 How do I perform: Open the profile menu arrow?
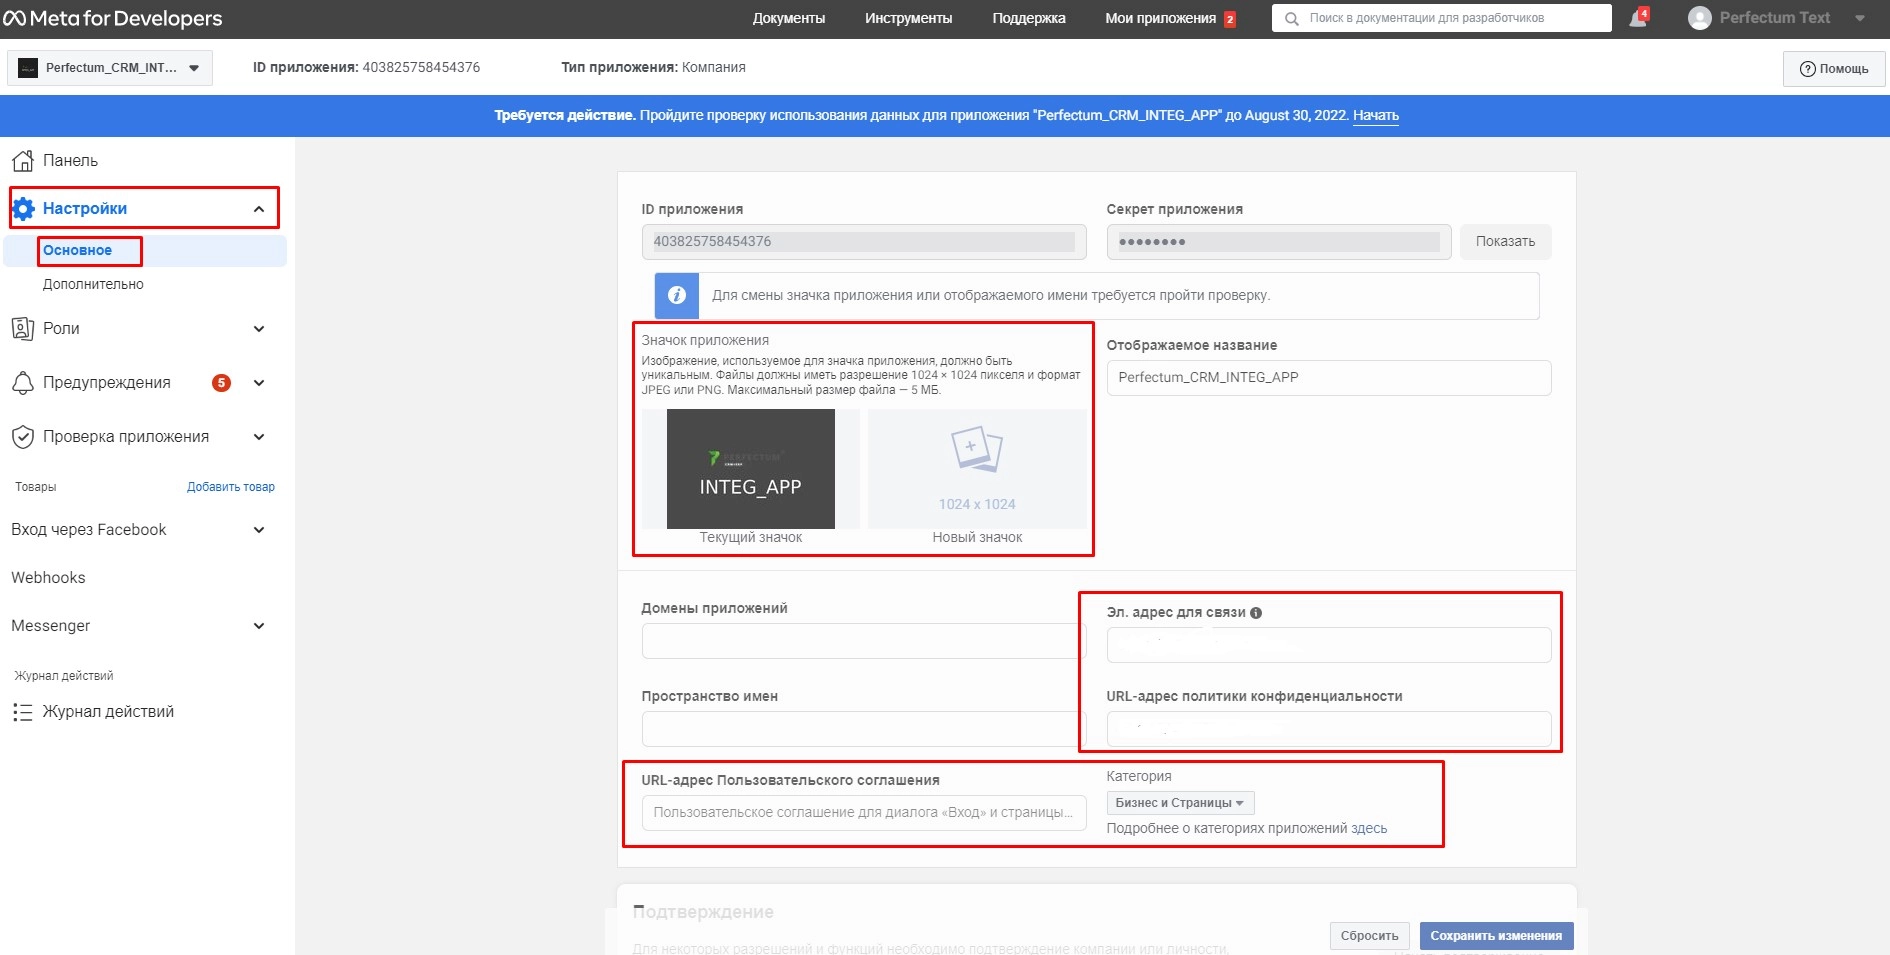click(x=1860, y=18)
